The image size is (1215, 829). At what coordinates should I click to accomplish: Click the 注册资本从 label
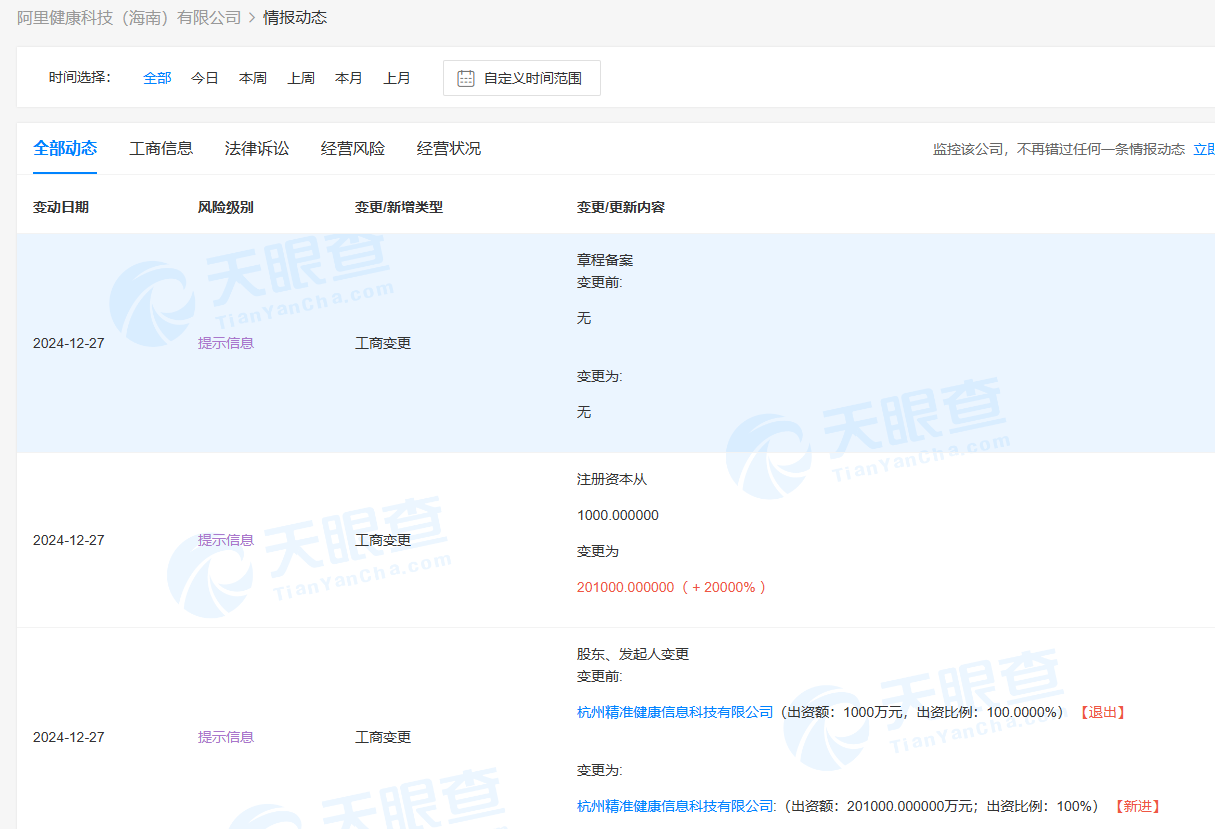click(x=612, y=479)
